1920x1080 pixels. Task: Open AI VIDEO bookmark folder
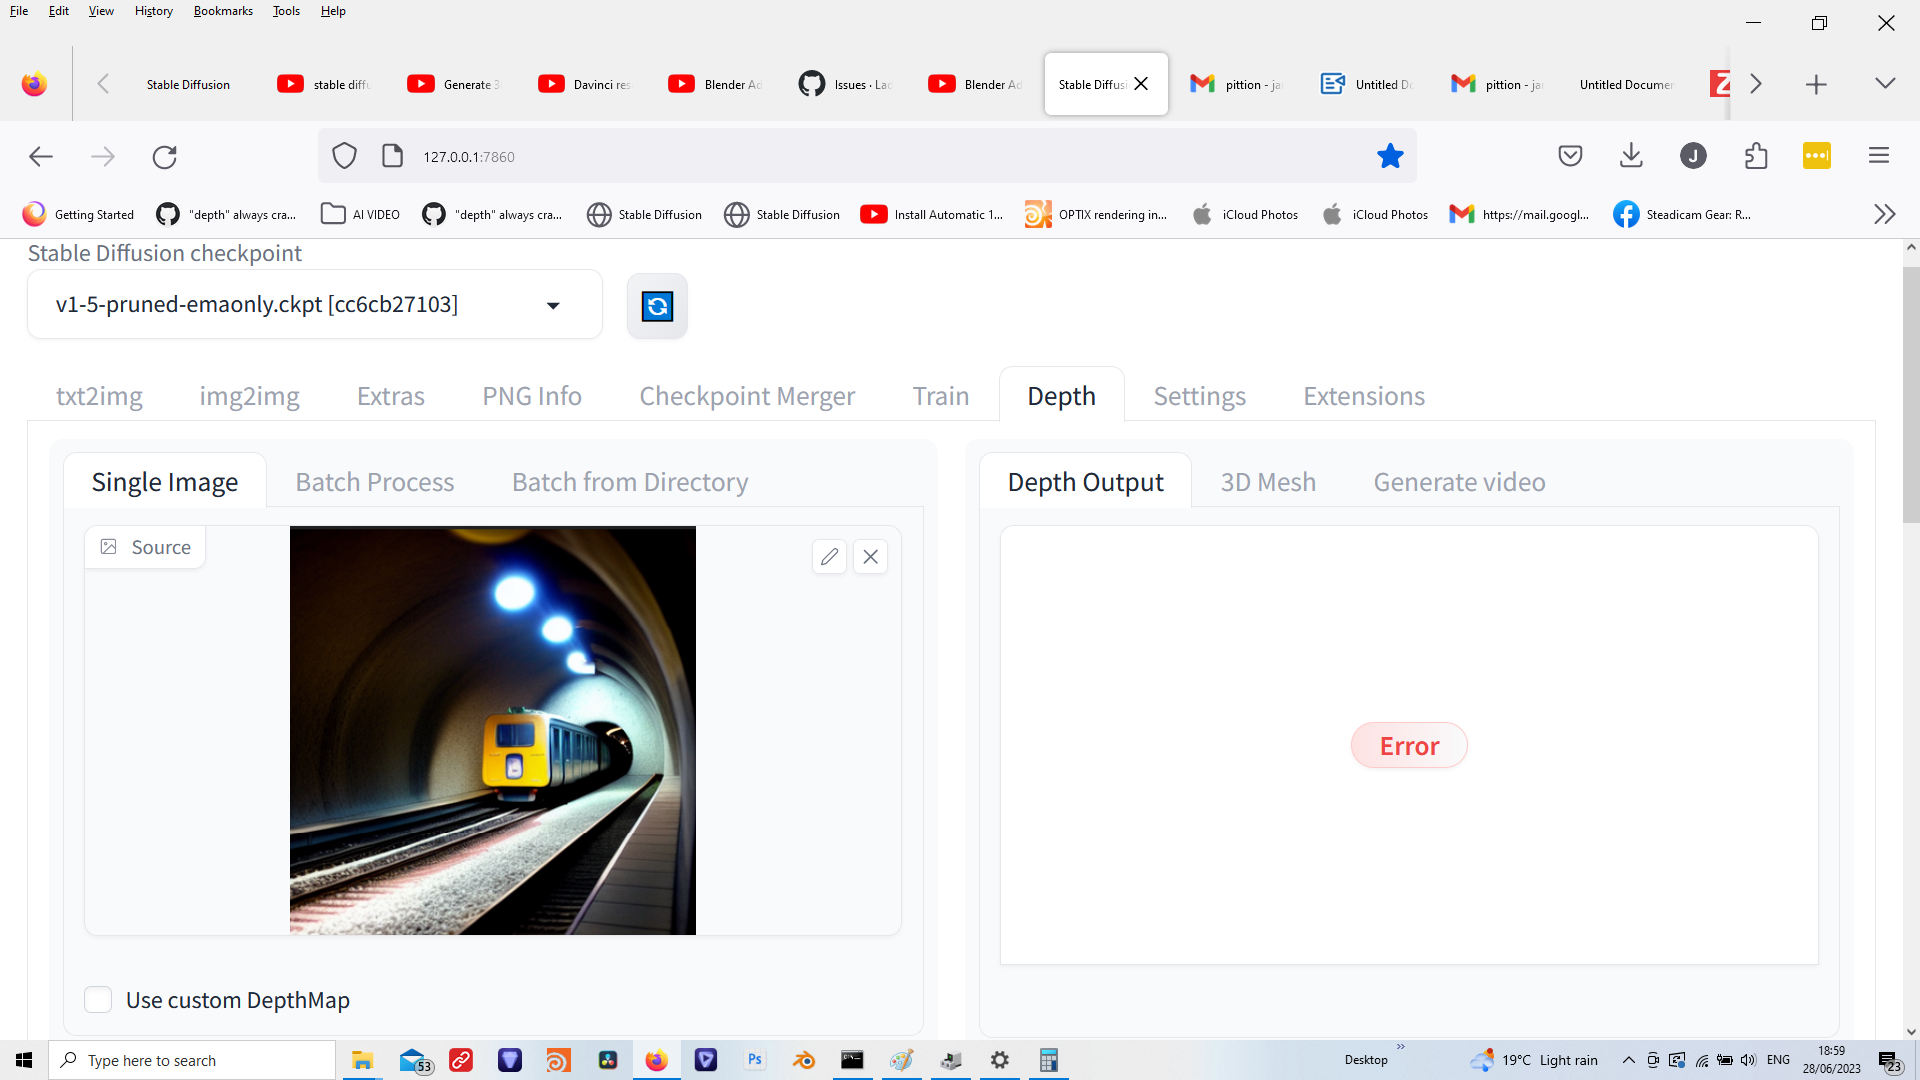(x=361, y=214)
